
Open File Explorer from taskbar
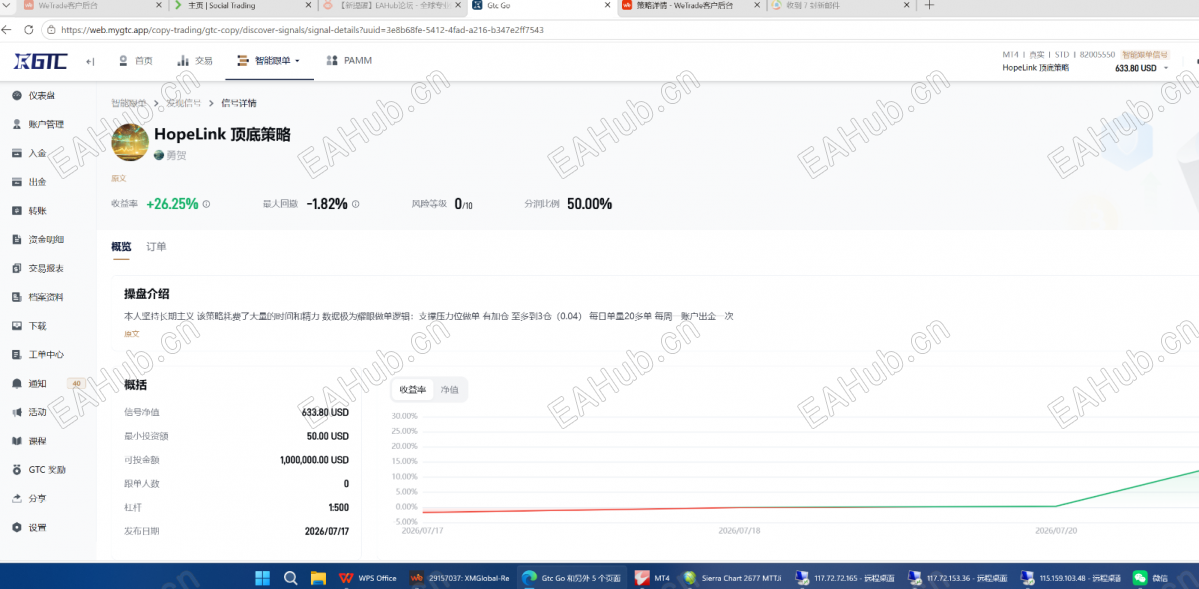click(x=319, y=578)
